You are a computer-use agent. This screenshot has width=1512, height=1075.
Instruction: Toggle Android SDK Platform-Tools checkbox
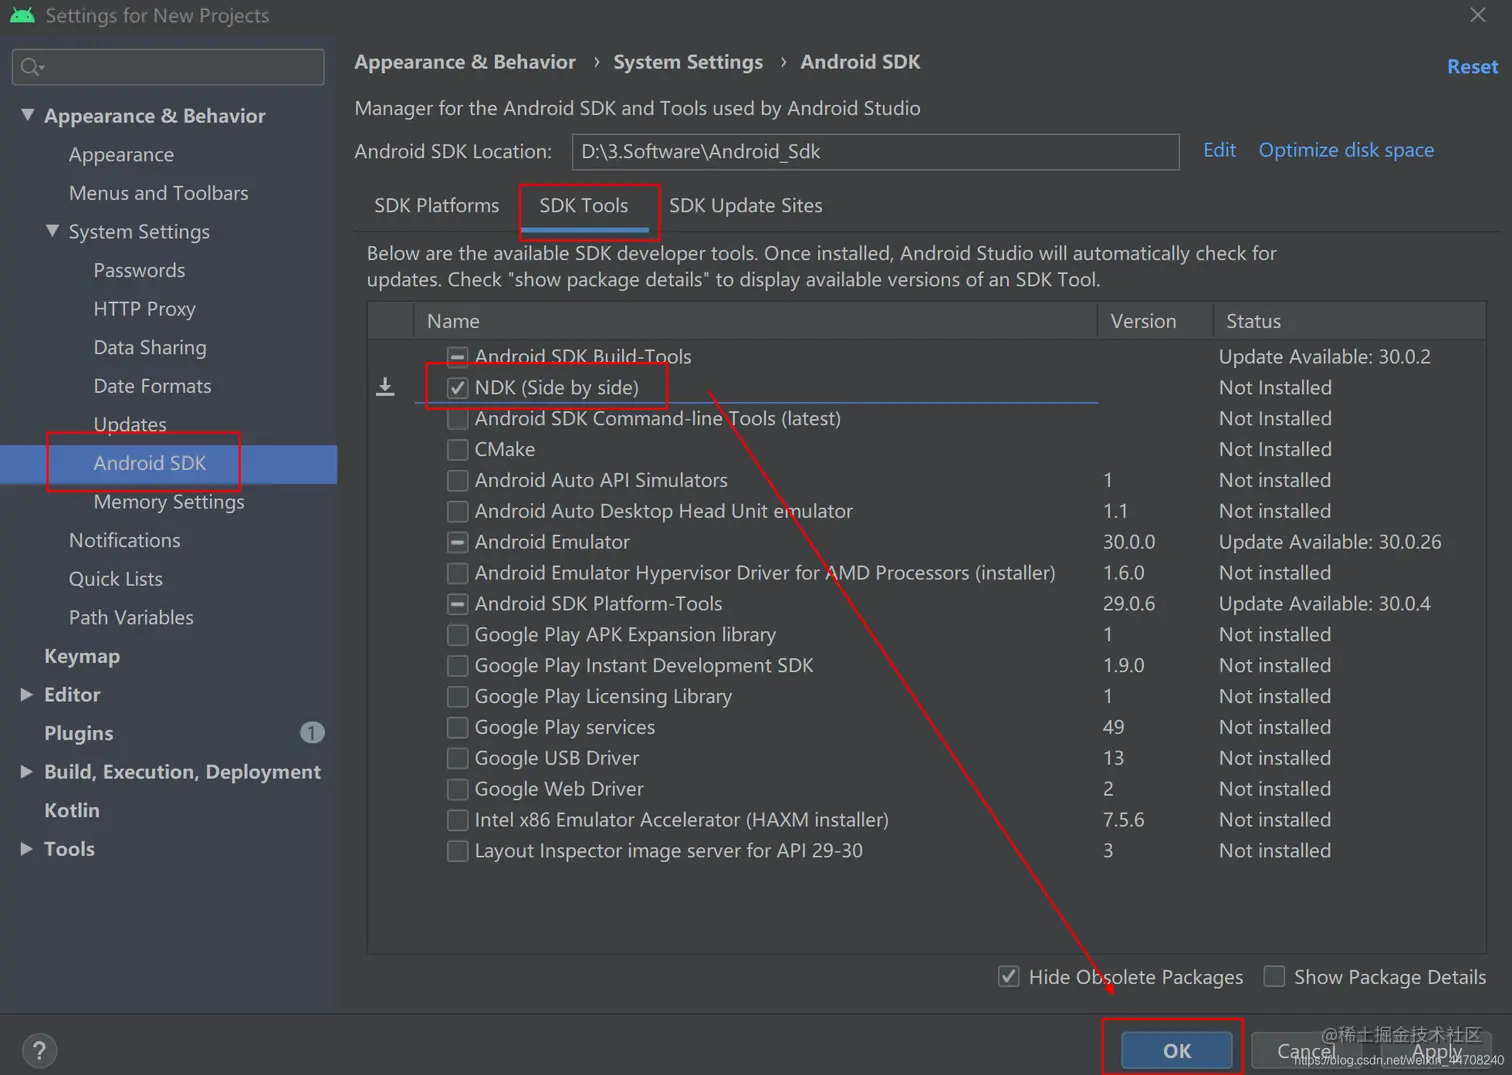point(457,604)
